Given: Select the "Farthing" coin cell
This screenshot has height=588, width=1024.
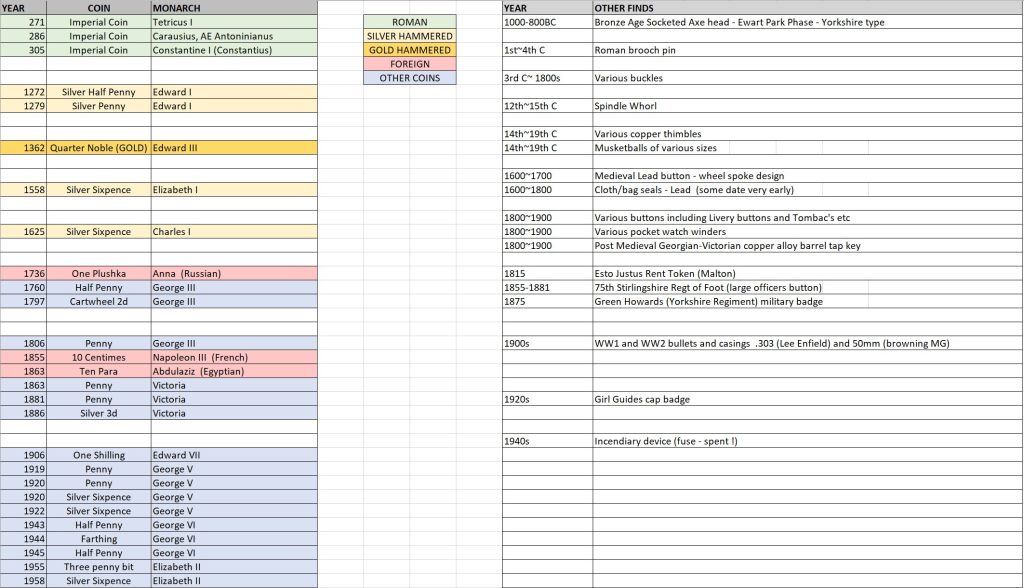Looking at the screenshot, I should [99, 539].
